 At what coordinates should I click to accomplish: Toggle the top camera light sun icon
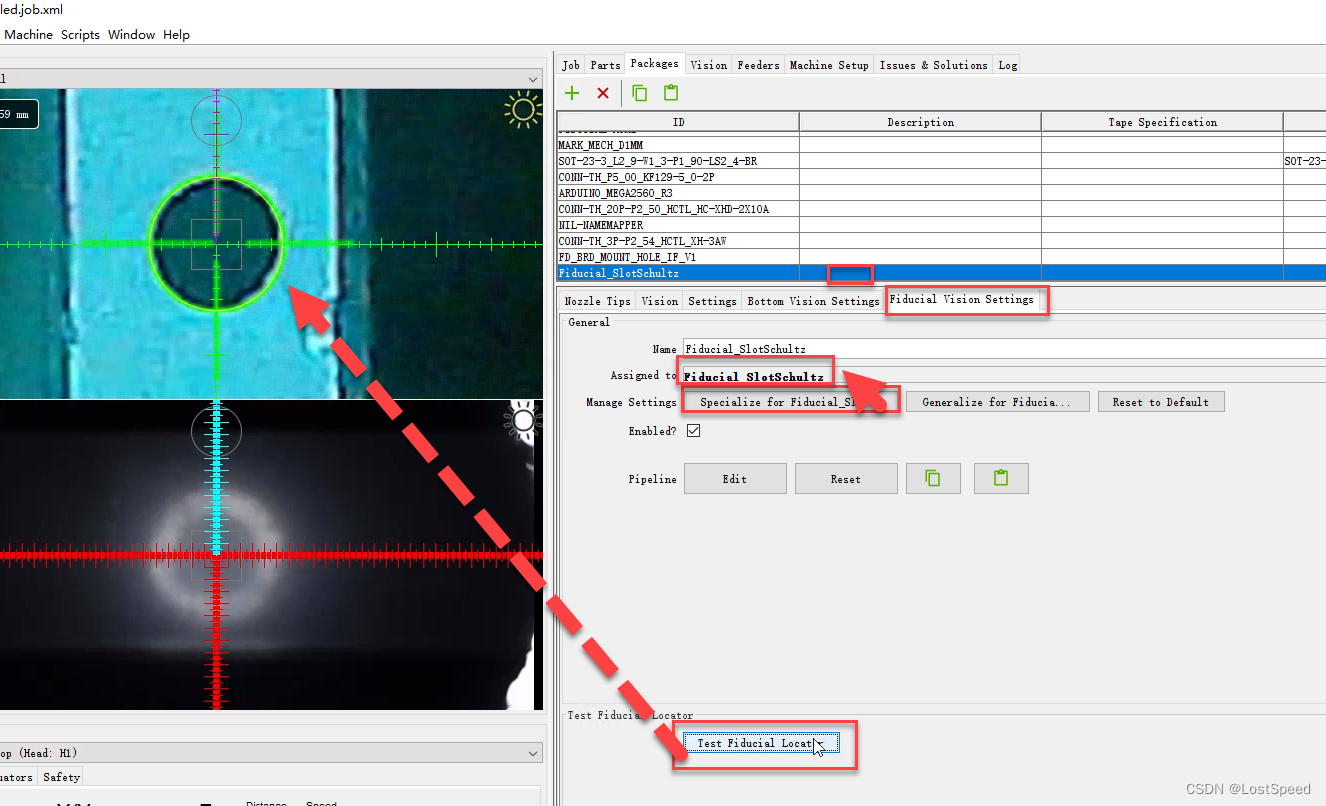coord(523,110)
